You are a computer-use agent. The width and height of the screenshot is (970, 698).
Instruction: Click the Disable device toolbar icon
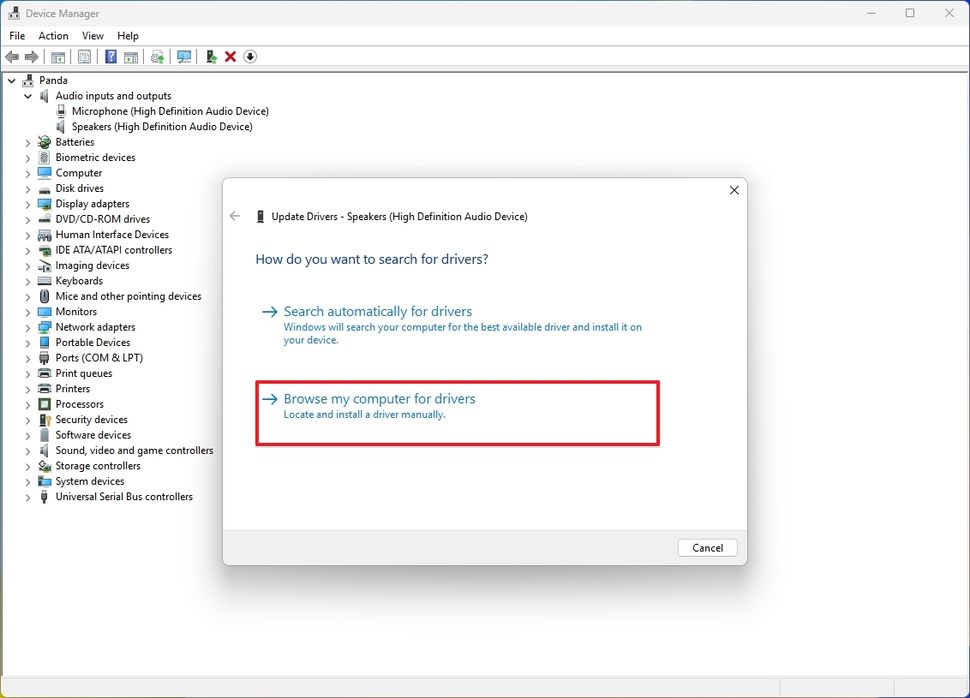tap(250, 56)
